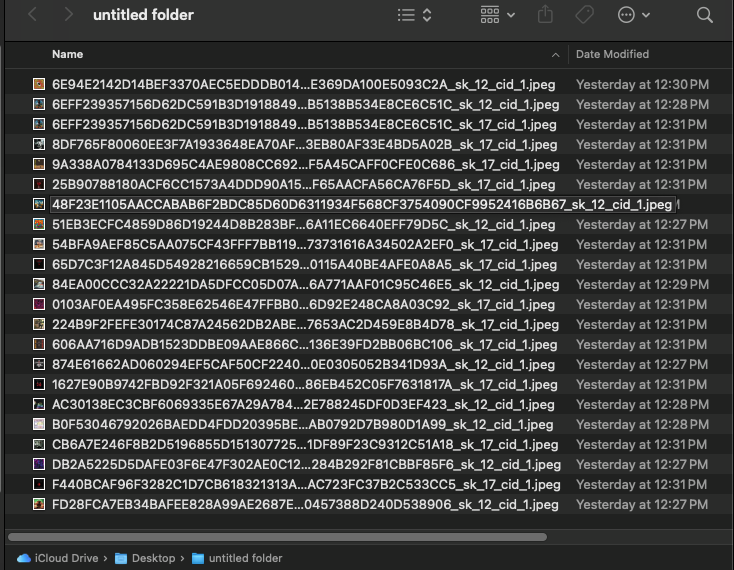Select file starting with 224B9F2FEFE30174

pyautogui.click(x=305, y=325)
